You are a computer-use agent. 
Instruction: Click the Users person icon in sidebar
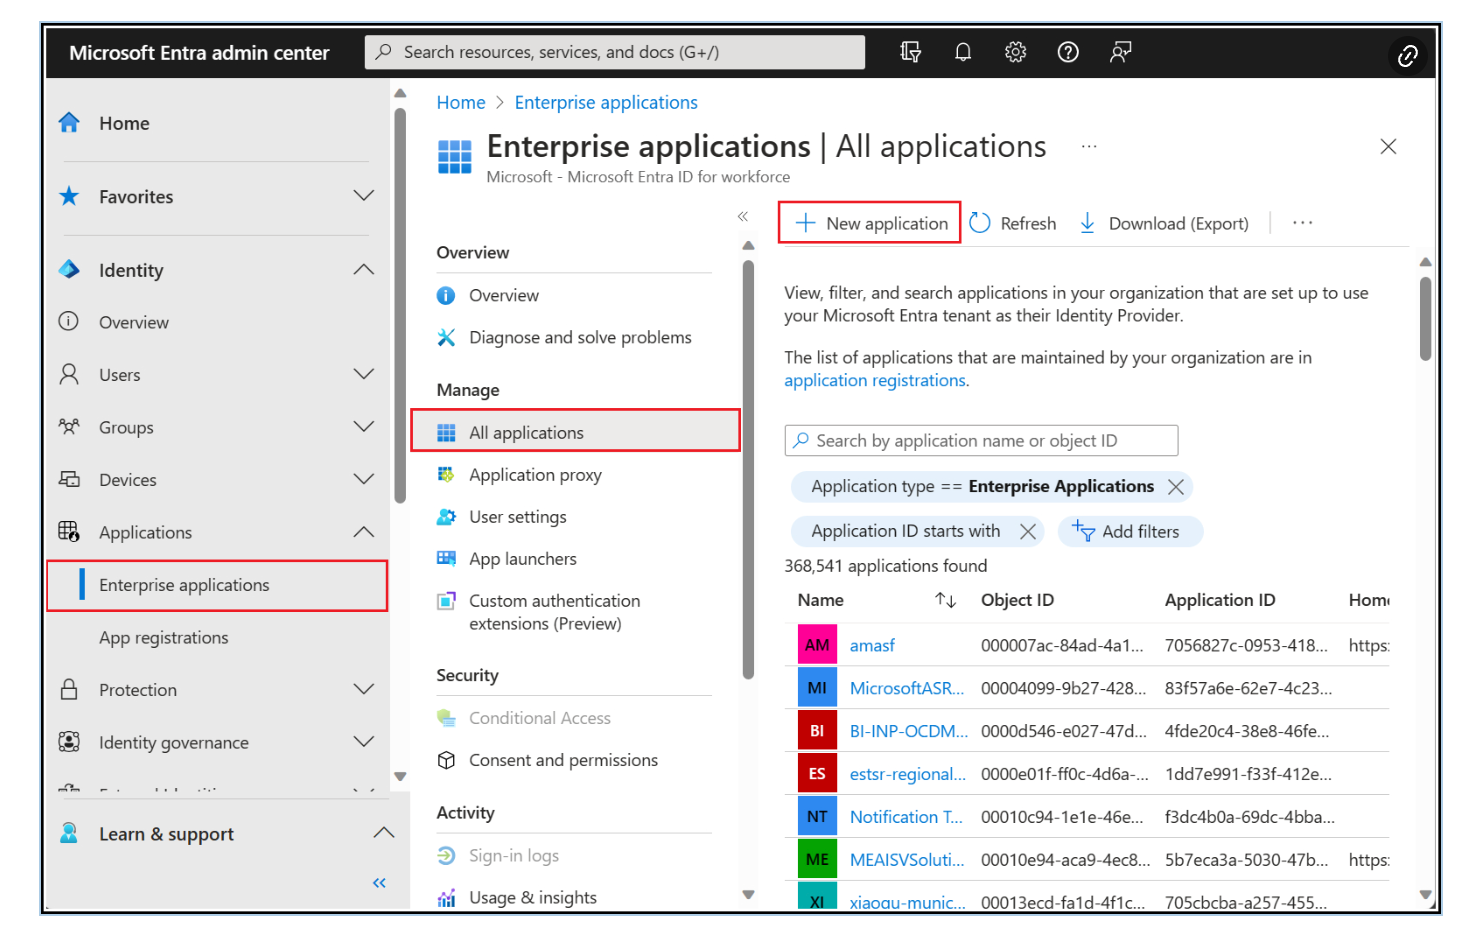pyautogui.click(x=69, y=374)
